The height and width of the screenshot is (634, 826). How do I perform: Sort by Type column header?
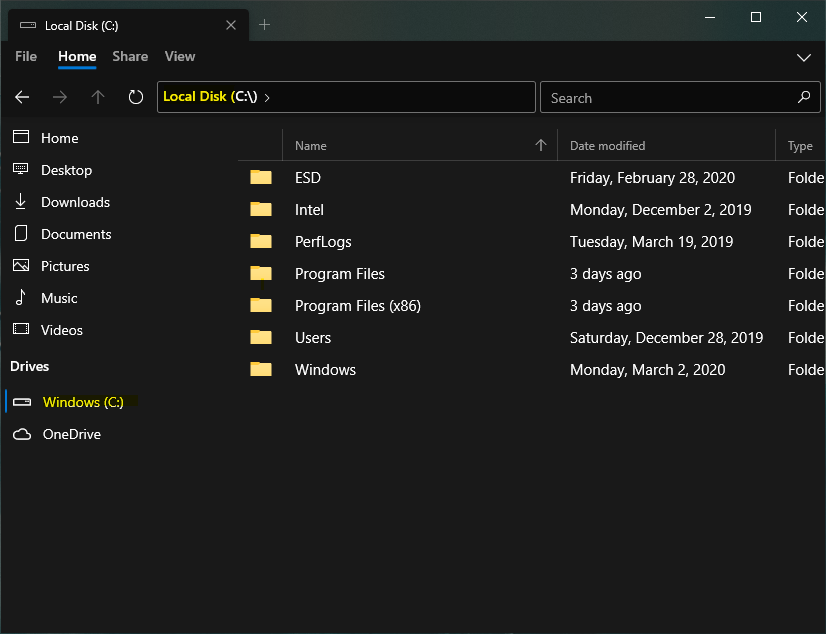pos(801,145)
